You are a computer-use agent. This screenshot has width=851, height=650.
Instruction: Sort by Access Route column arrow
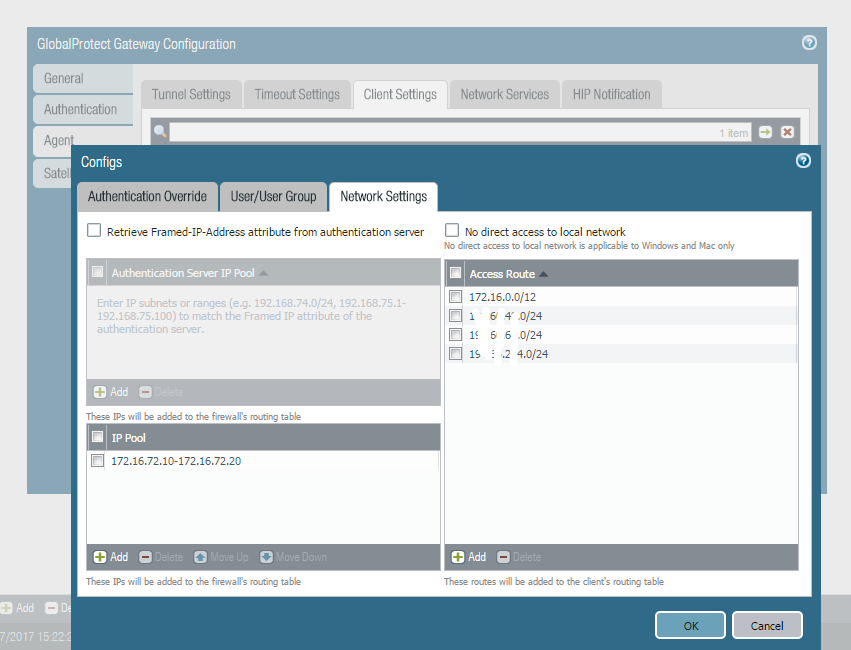point(543,274)
